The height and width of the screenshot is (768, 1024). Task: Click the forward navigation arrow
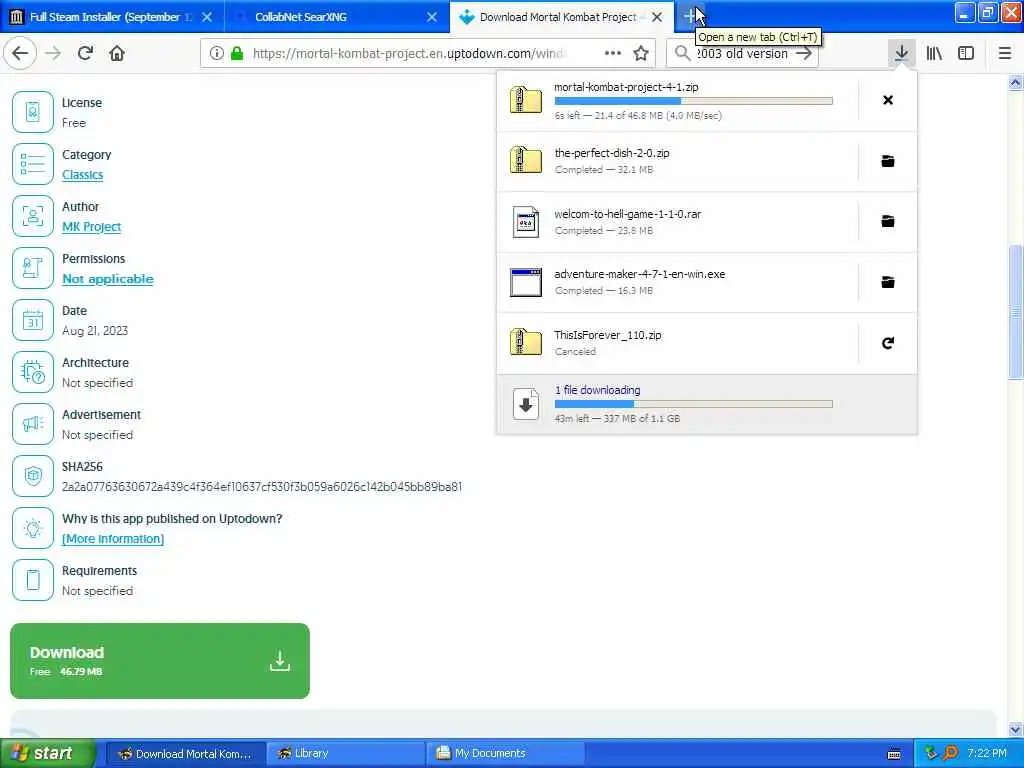click(x=53, y=54)
